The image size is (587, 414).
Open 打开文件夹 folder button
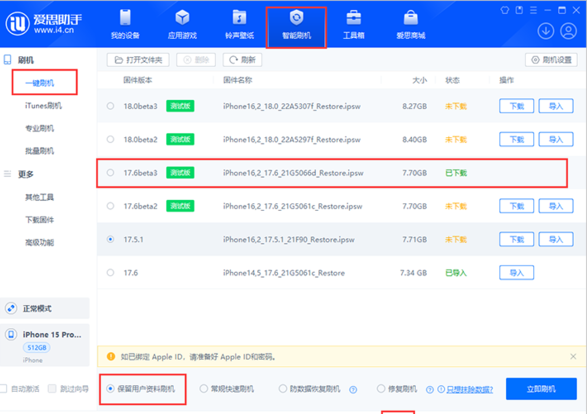[138, 60]
